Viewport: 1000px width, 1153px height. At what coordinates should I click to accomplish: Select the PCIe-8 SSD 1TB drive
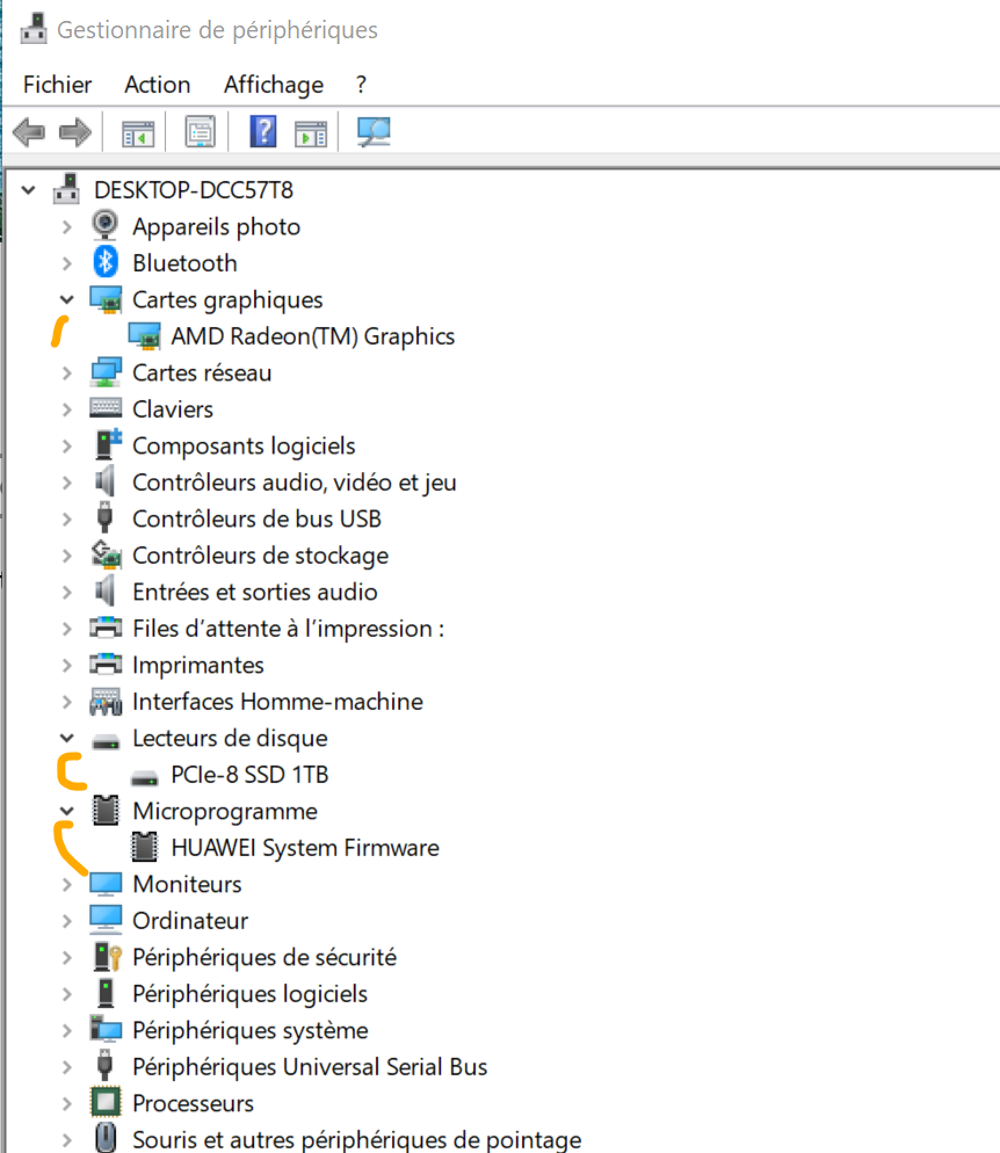click(x=249, y=774)
